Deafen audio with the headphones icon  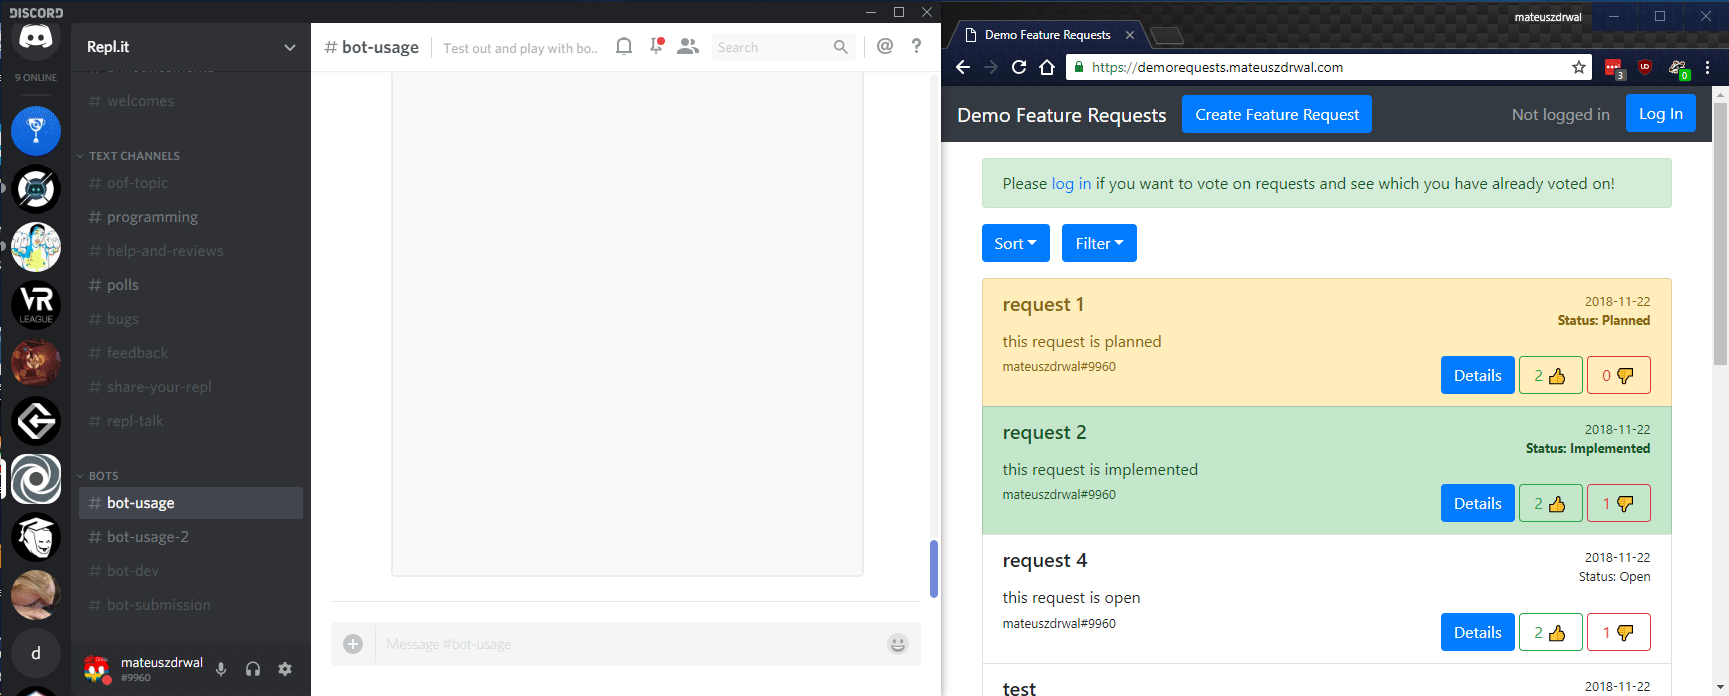click(253, 669)
